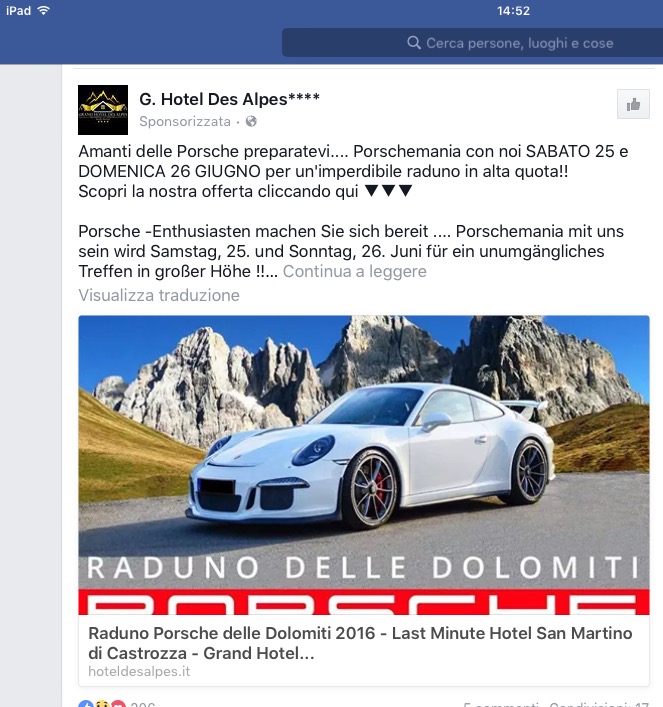This screenshot has width=663, height=707.
Task: Tap the down-arrow triangles after 'cliccando qui'
Action: coord(388,191)
